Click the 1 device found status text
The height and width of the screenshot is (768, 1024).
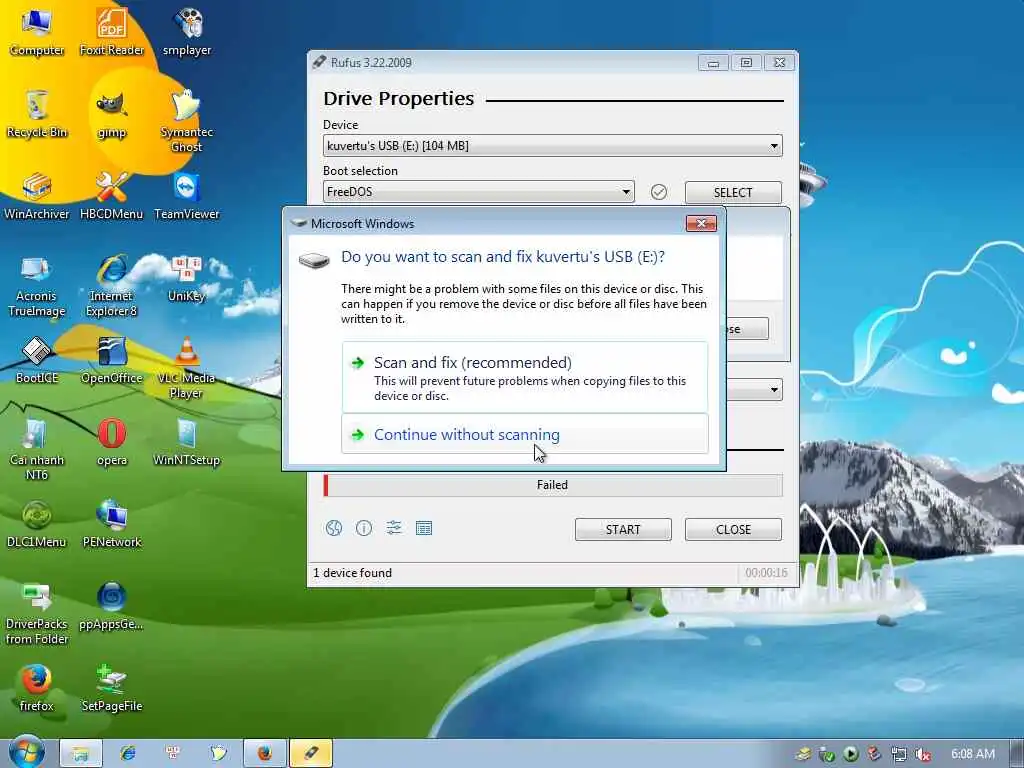tap(353, 573)
